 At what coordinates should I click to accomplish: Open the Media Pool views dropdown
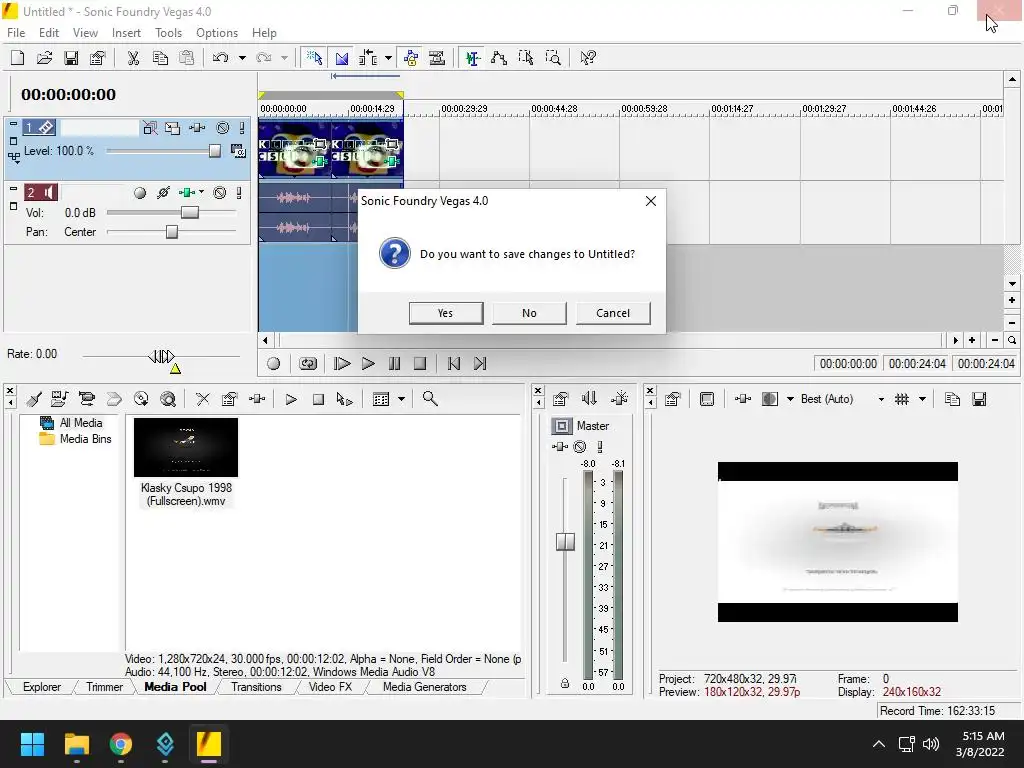point(401,399)
